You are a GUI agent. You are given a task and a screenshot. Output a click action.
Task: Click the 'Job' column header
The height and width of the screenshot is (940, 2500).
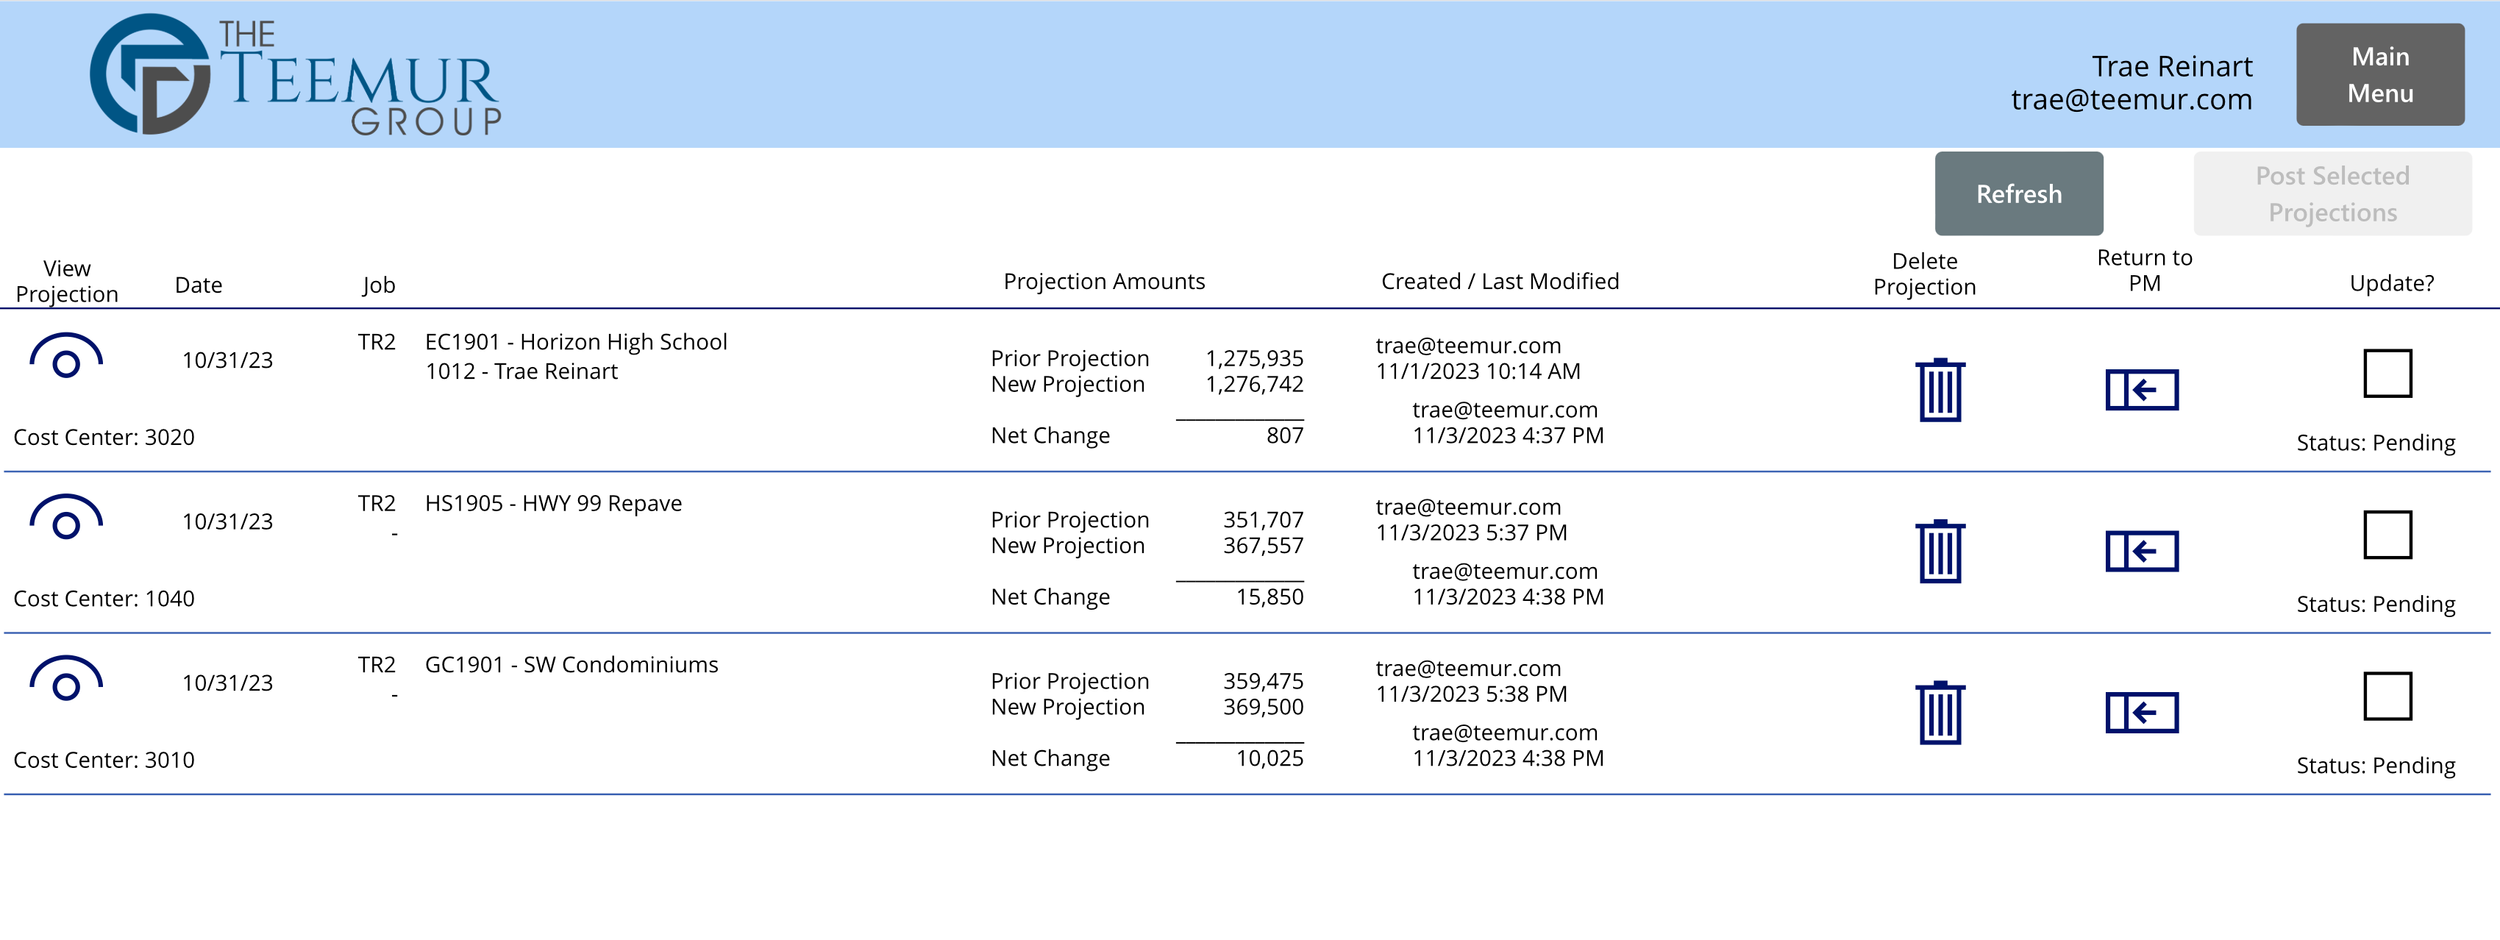point(378,285)
